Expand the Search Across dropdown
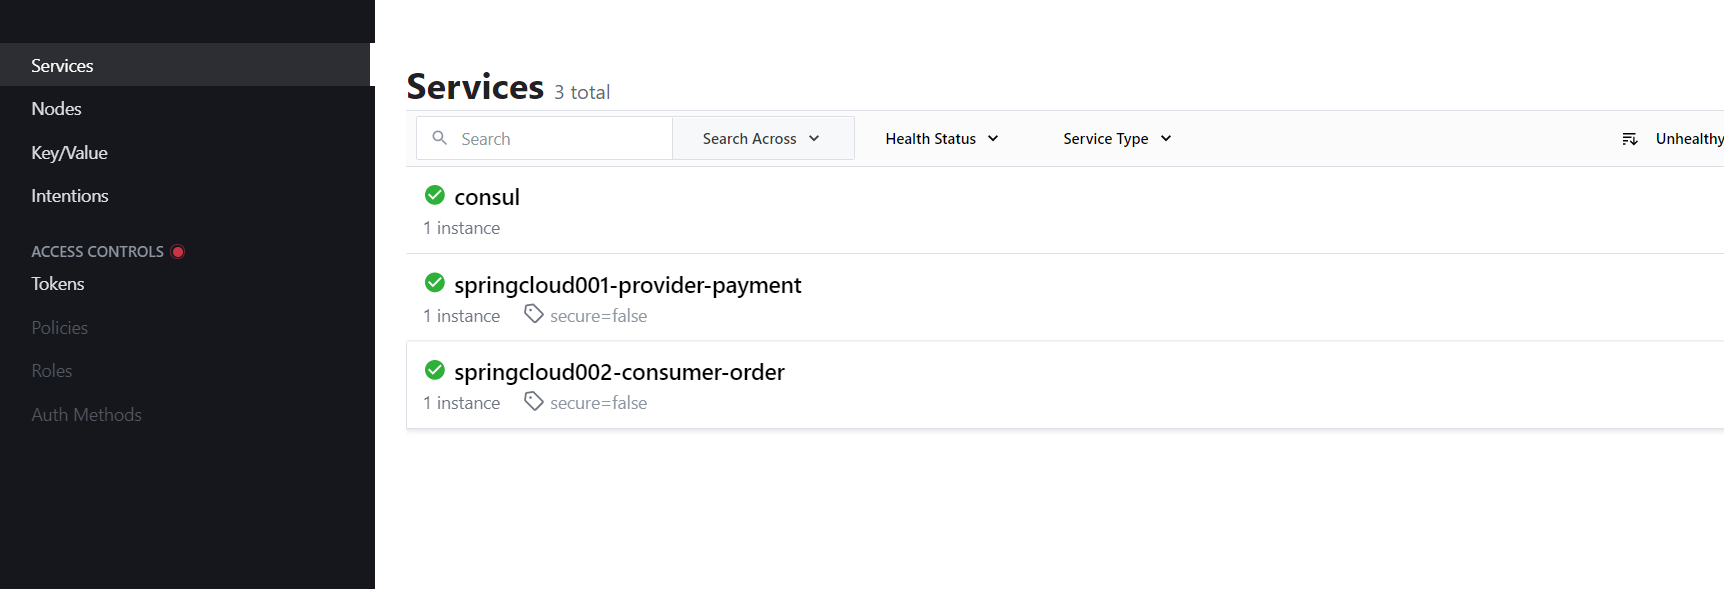 tap(762, 139)
